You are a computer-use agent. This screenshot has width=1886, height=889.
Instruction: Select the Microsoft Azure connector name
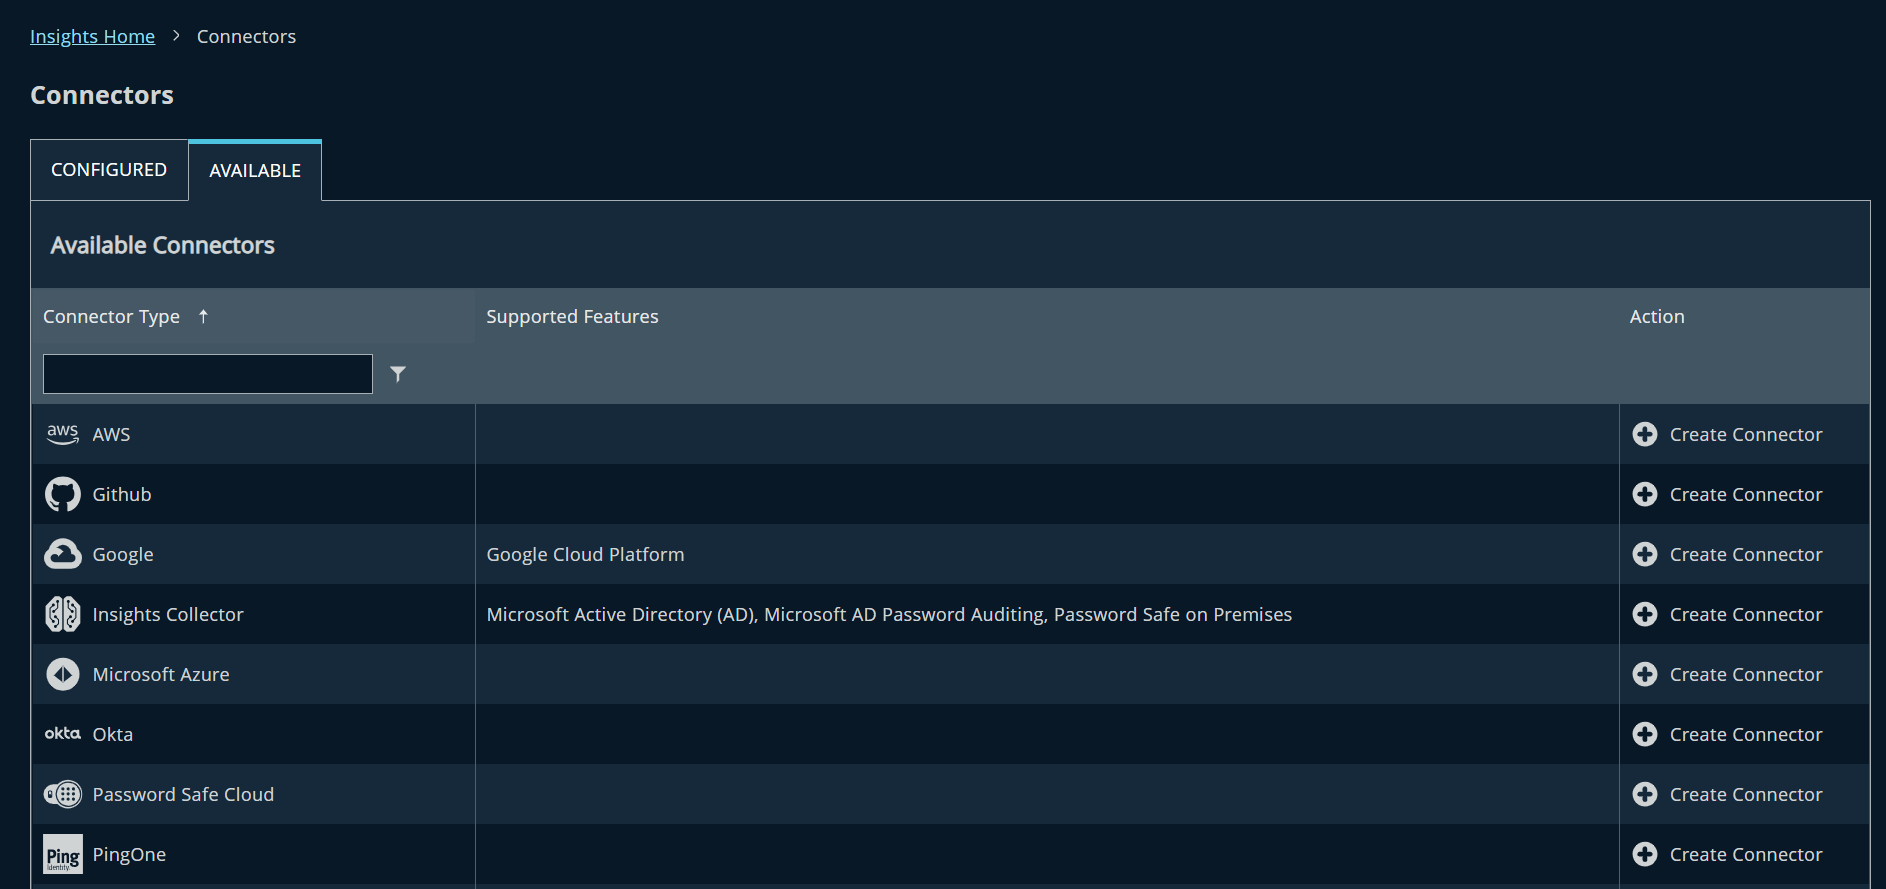[x=161, y=674]
